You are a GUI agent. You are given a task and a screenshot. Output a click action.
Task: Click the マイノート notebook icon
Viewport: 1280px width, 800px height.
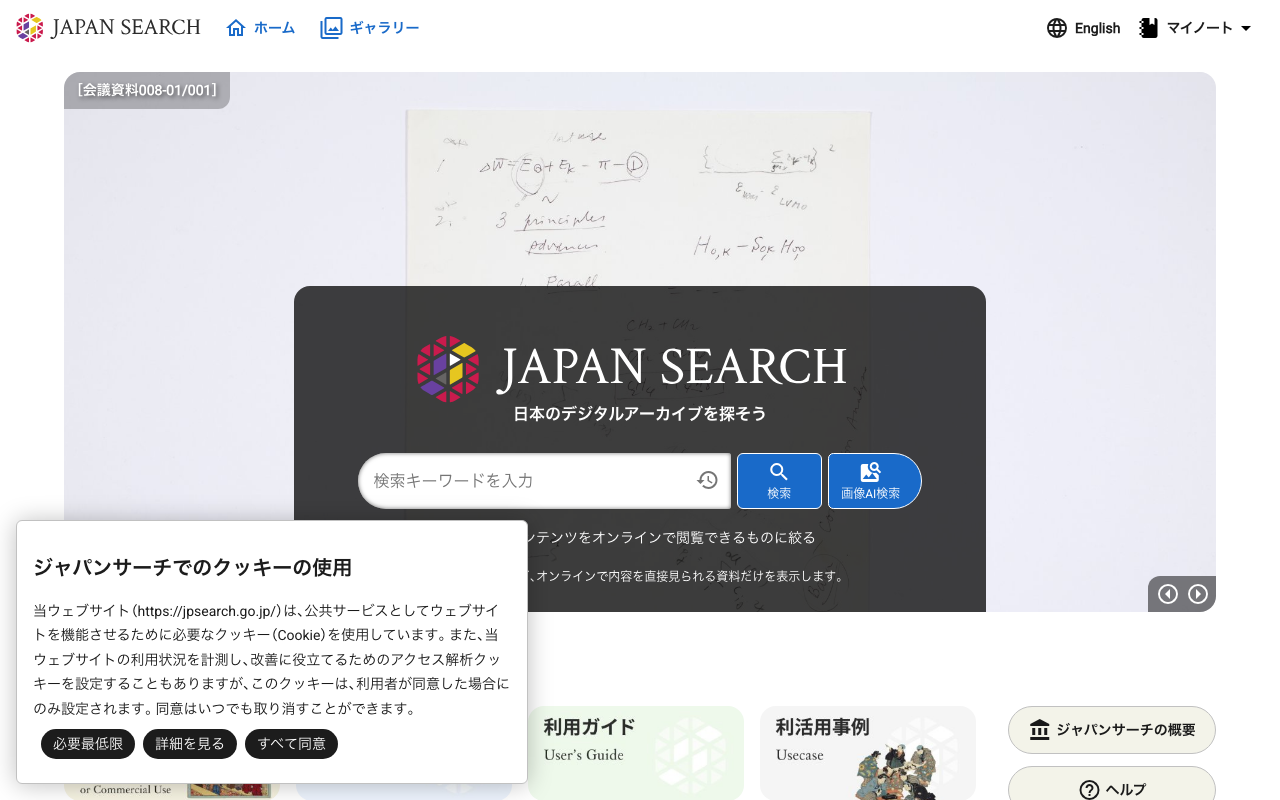(x=1146, y=27)
